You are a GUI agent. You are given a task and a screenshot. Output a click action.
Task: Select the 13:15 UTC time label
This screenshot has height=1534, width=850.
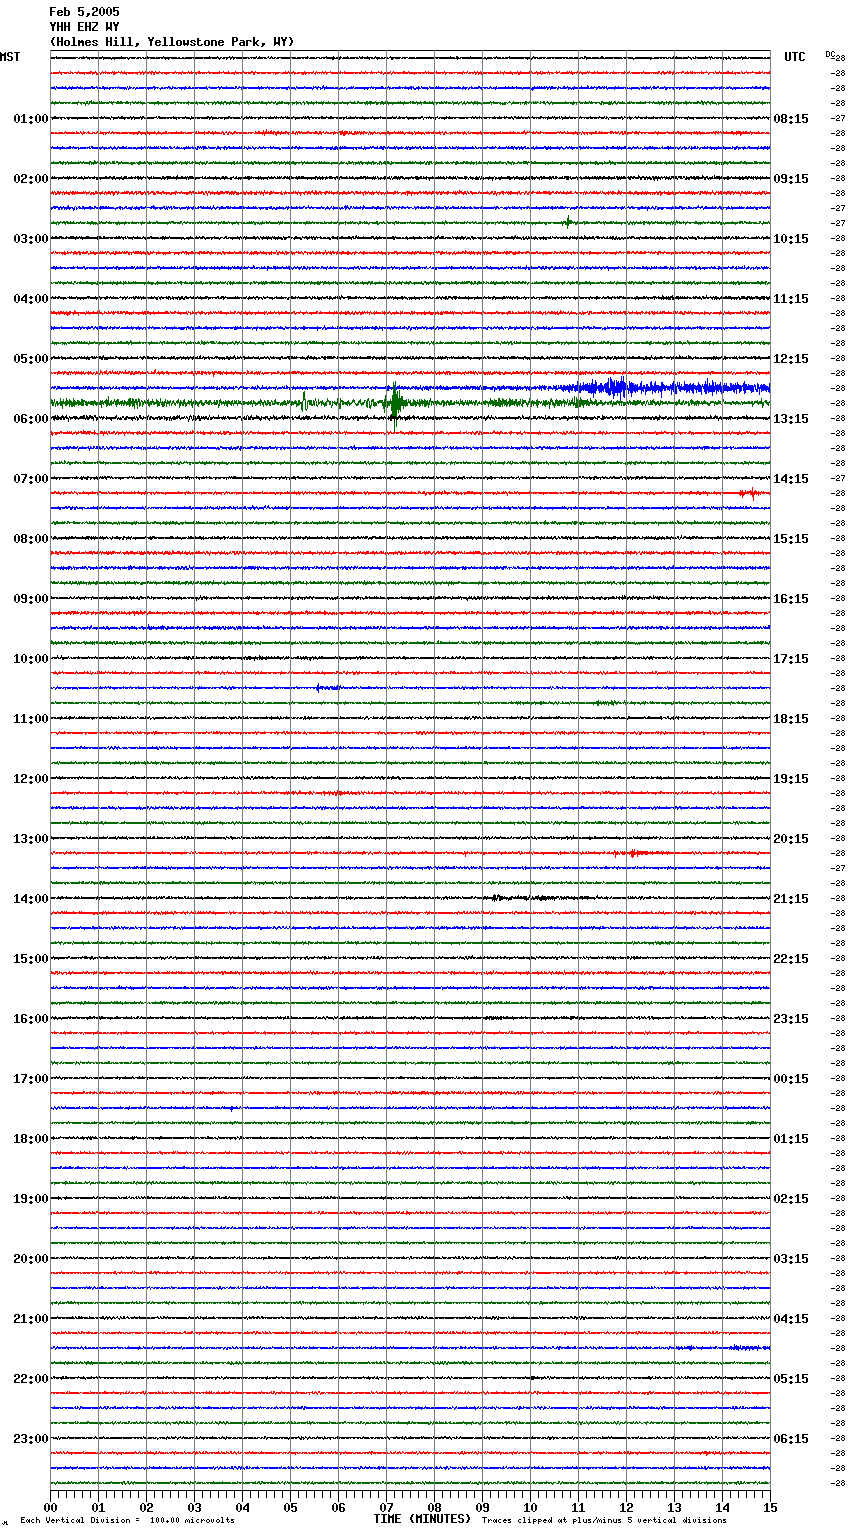click(x=791, y=419)
